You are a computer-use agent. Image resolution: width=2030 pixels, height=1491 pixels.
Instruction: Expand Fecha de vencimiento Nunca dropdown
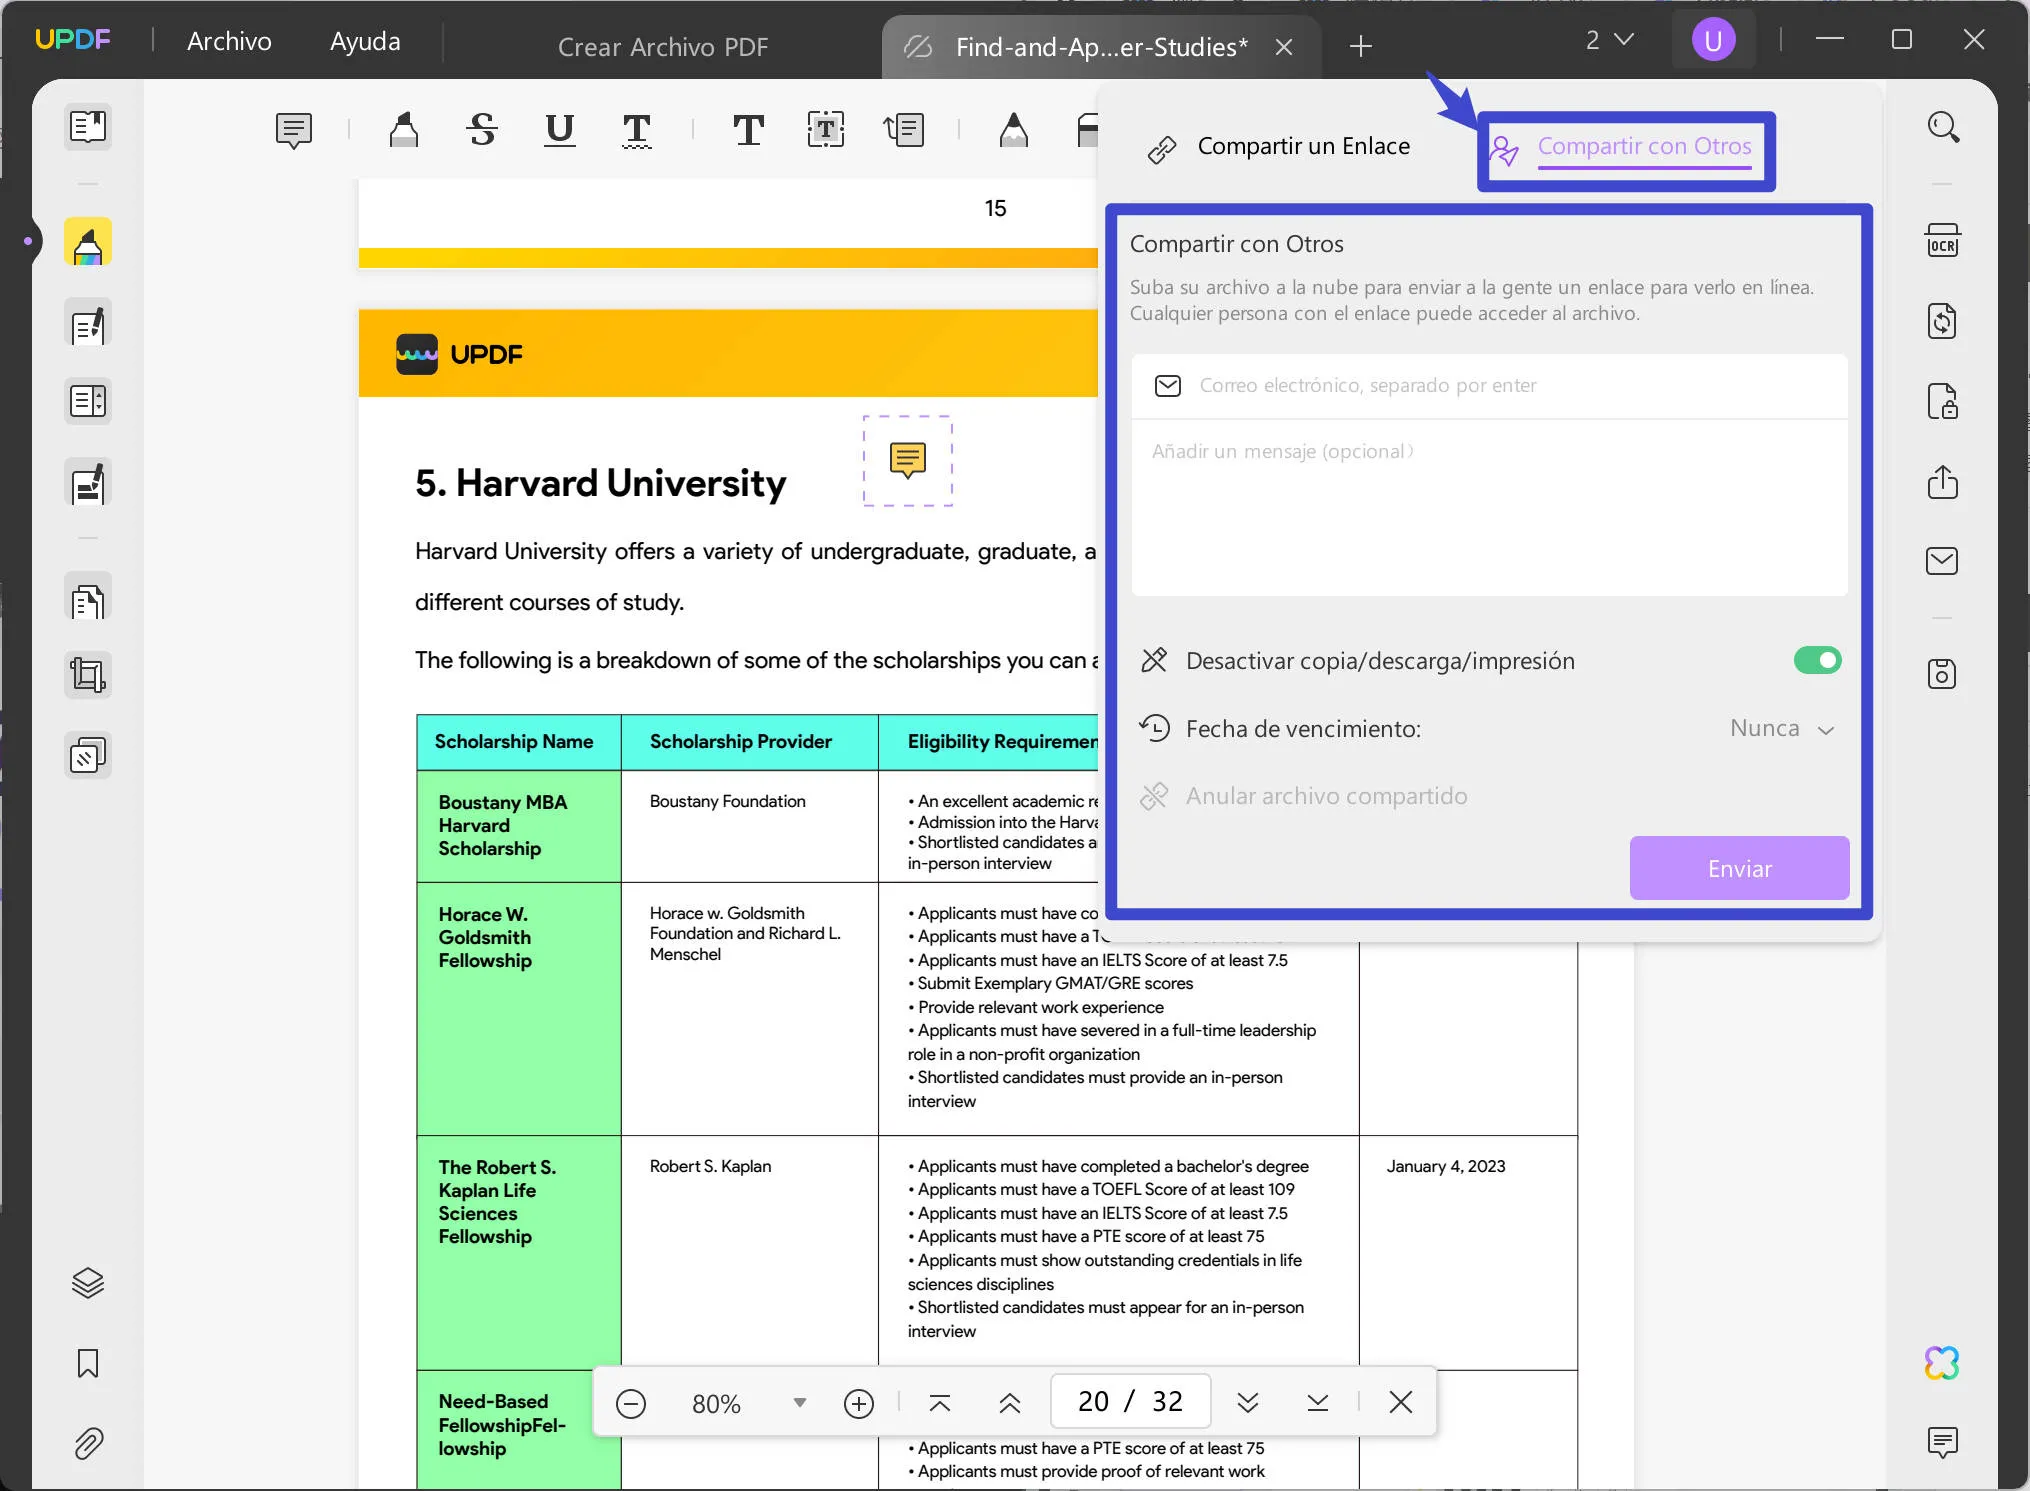[1782, 729]
